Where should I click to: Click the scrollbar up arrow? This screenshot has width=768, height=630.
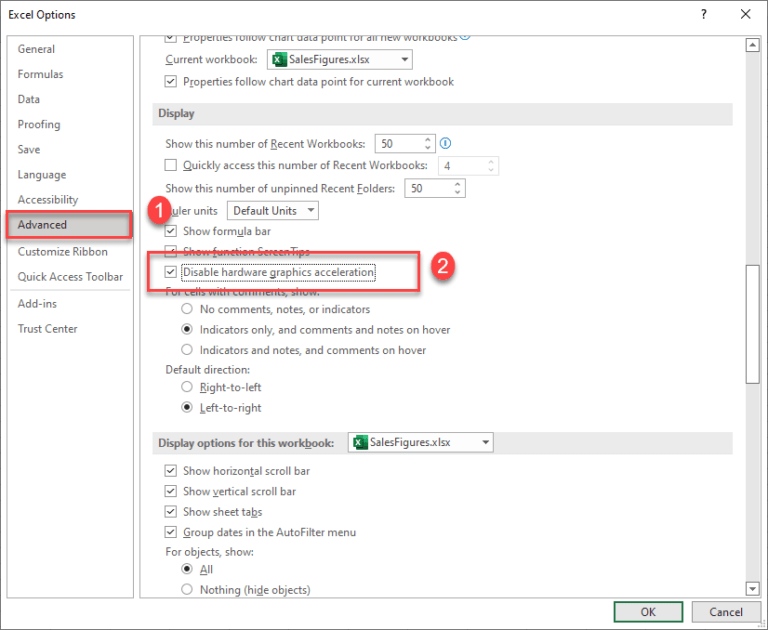(752, 46)
